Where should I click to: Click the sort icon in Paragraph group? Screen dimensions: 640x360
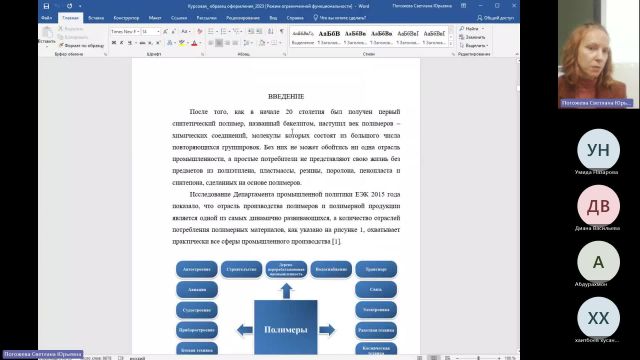[x=271, y=31]
